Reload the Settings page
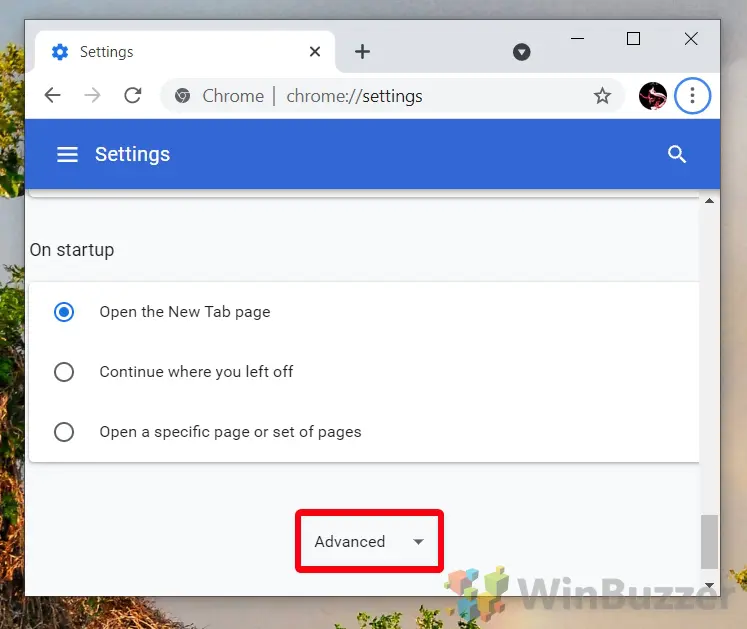Image resolution: width=747 pixels, height=629 pixels. (132, 96)
